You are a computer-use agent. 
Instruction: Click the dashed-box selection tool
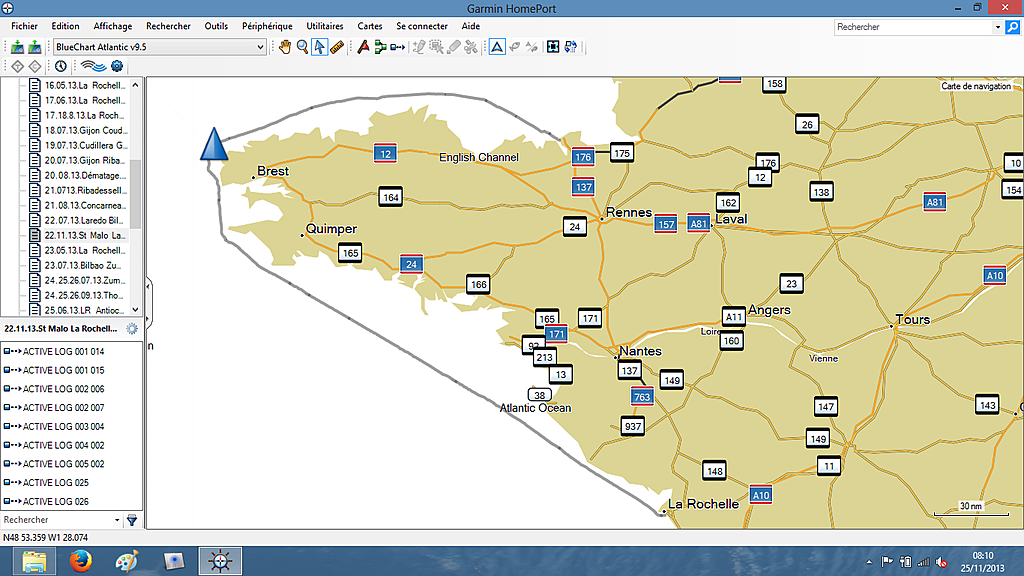pyautogui.click(x=436, y=47)
